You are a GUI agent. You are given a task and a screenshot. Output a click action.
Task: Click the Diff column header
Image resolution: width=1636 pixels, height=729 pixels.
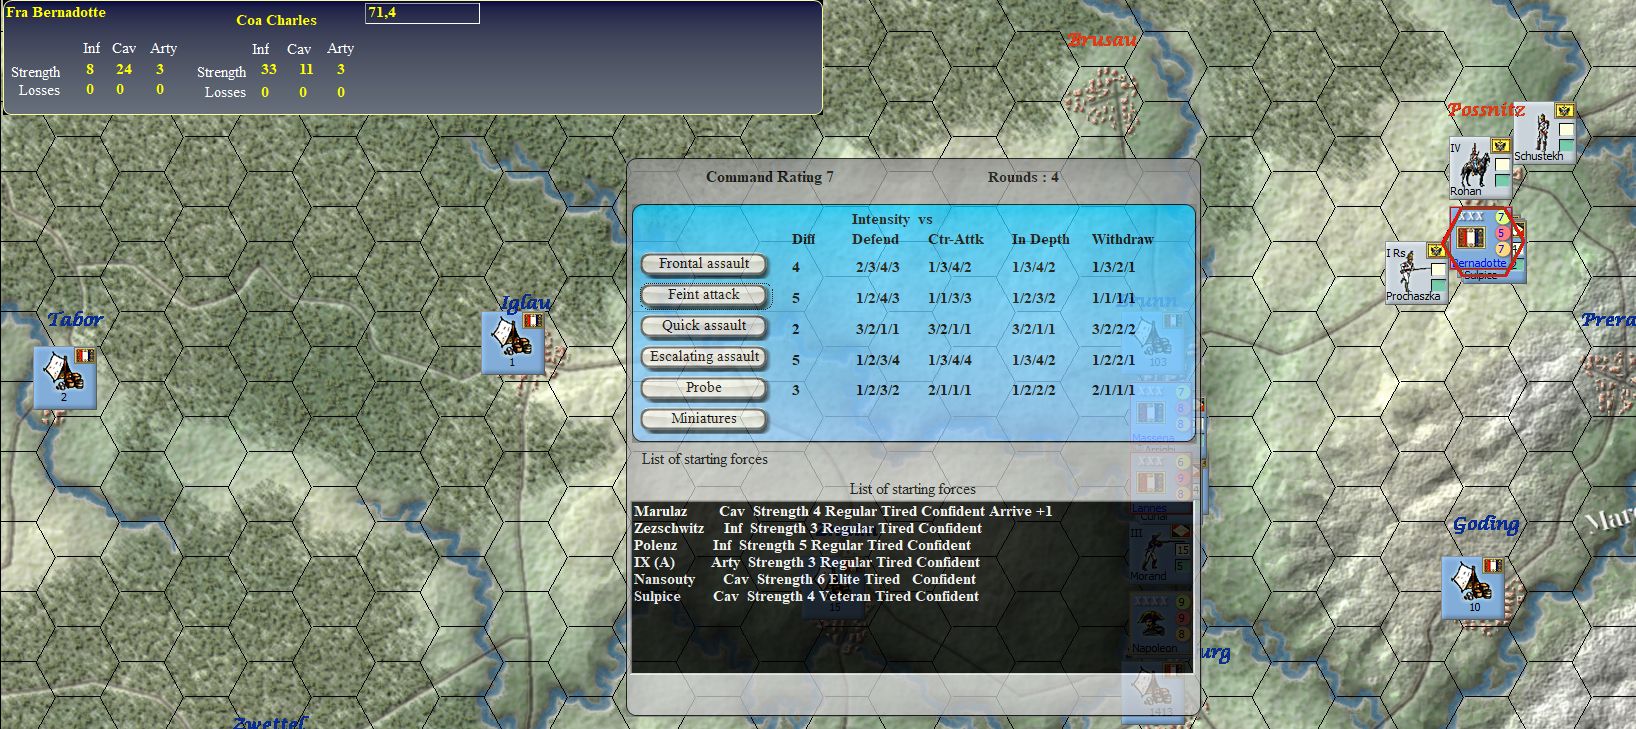tap(803, 240)
